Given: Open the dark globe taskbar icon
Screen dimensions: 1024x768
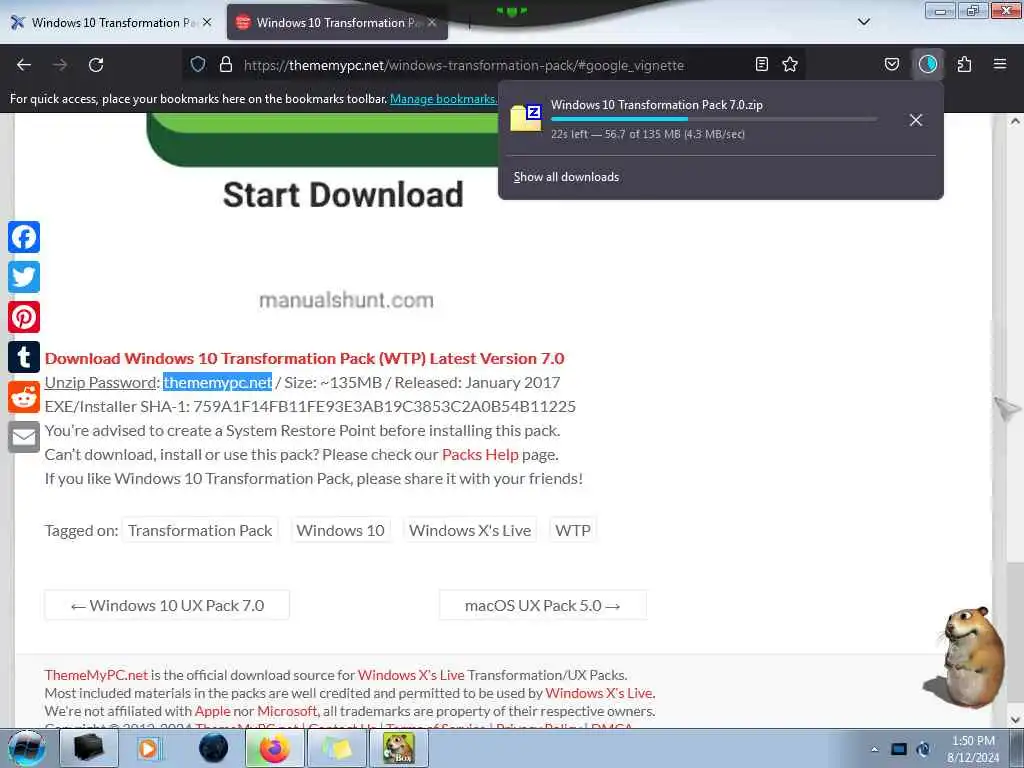Looking at the screenshot, I should pos(213,748).
